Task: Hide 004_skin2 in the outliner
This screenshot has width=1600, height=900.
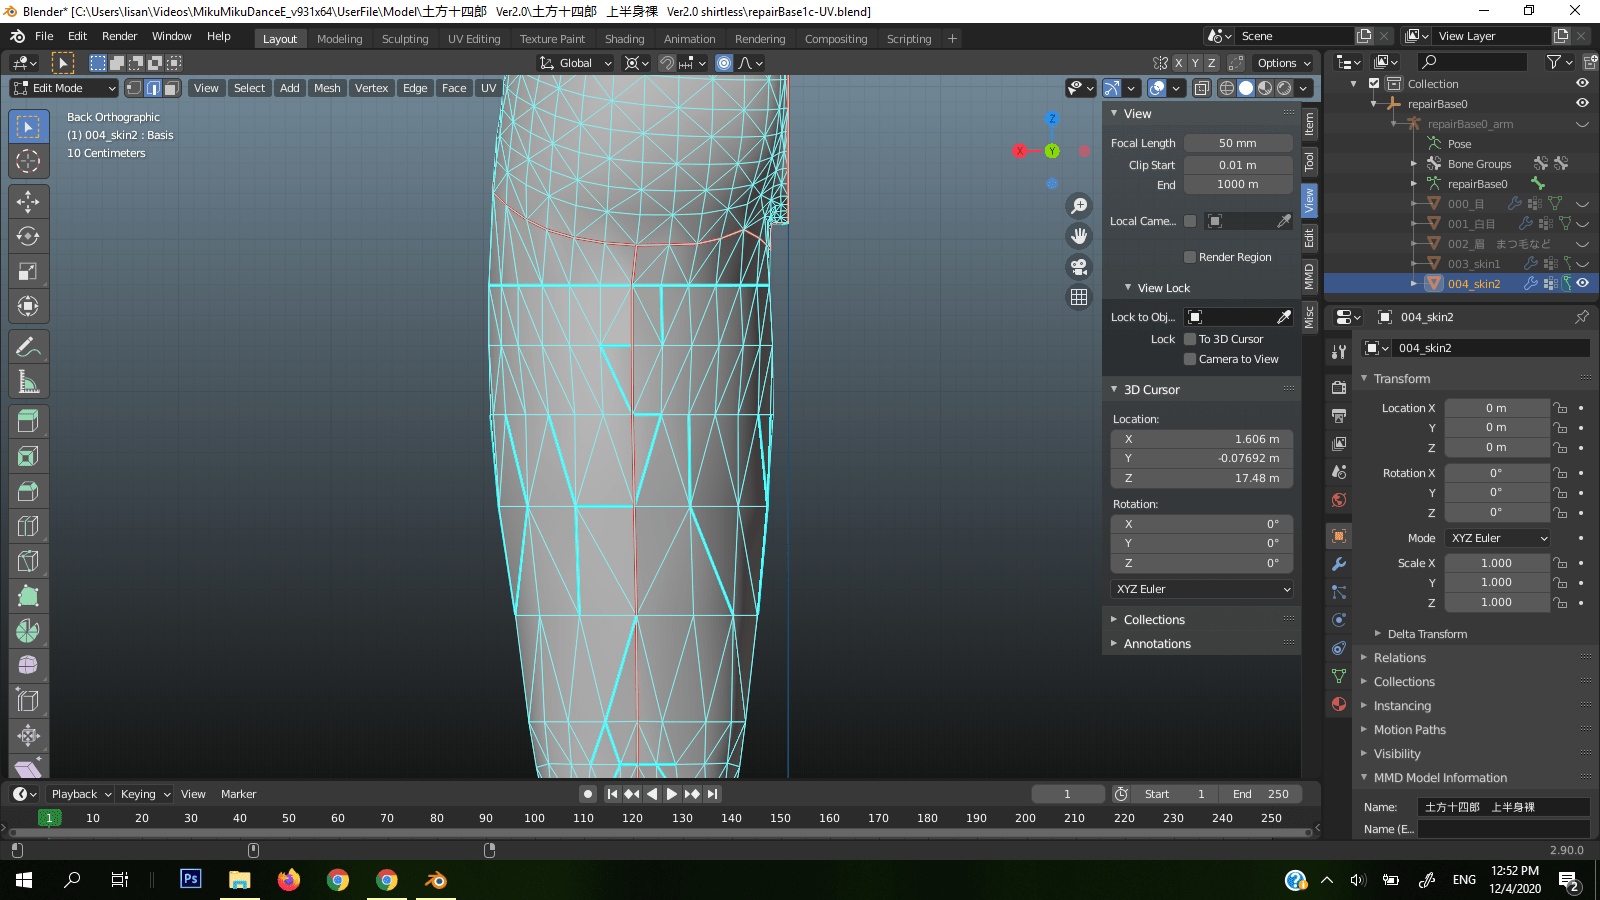Action: click(1582, 283)
